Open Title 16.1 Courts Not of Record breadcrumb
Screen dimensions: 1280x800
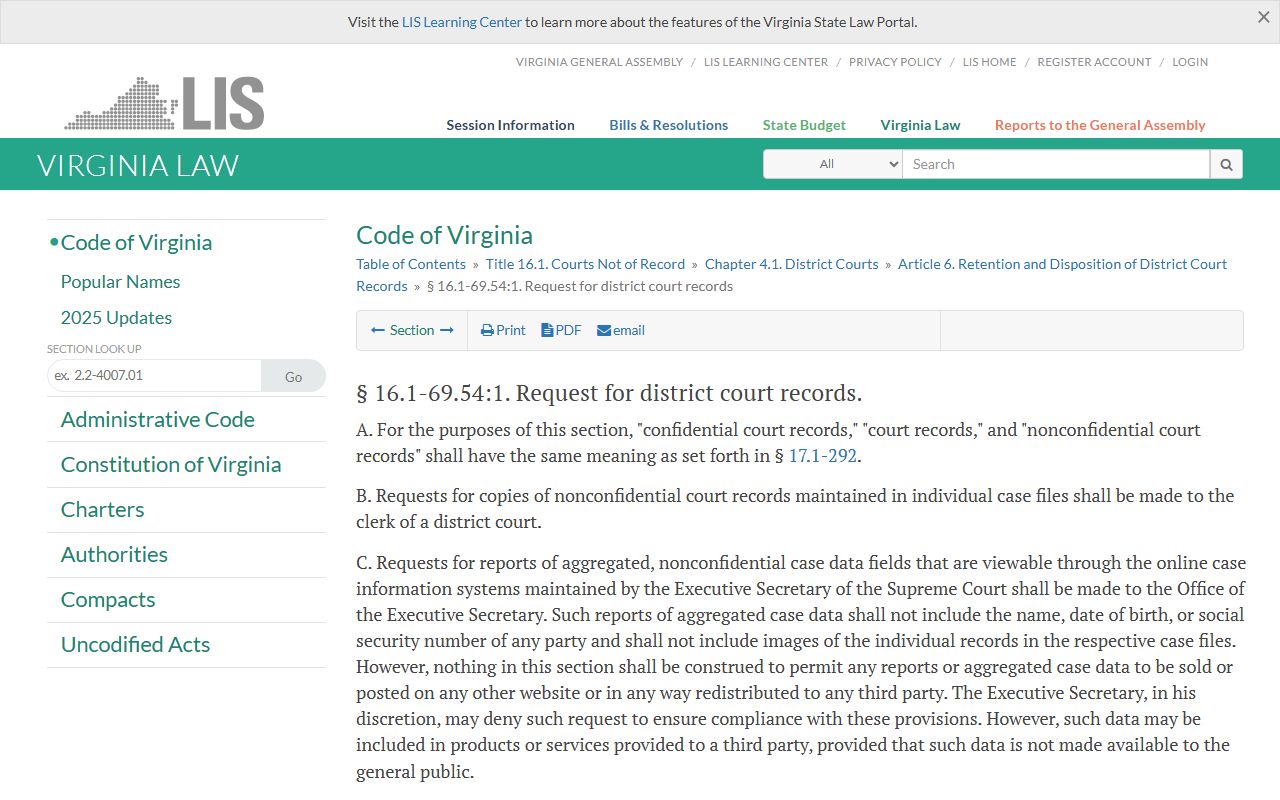coord(585,264)
